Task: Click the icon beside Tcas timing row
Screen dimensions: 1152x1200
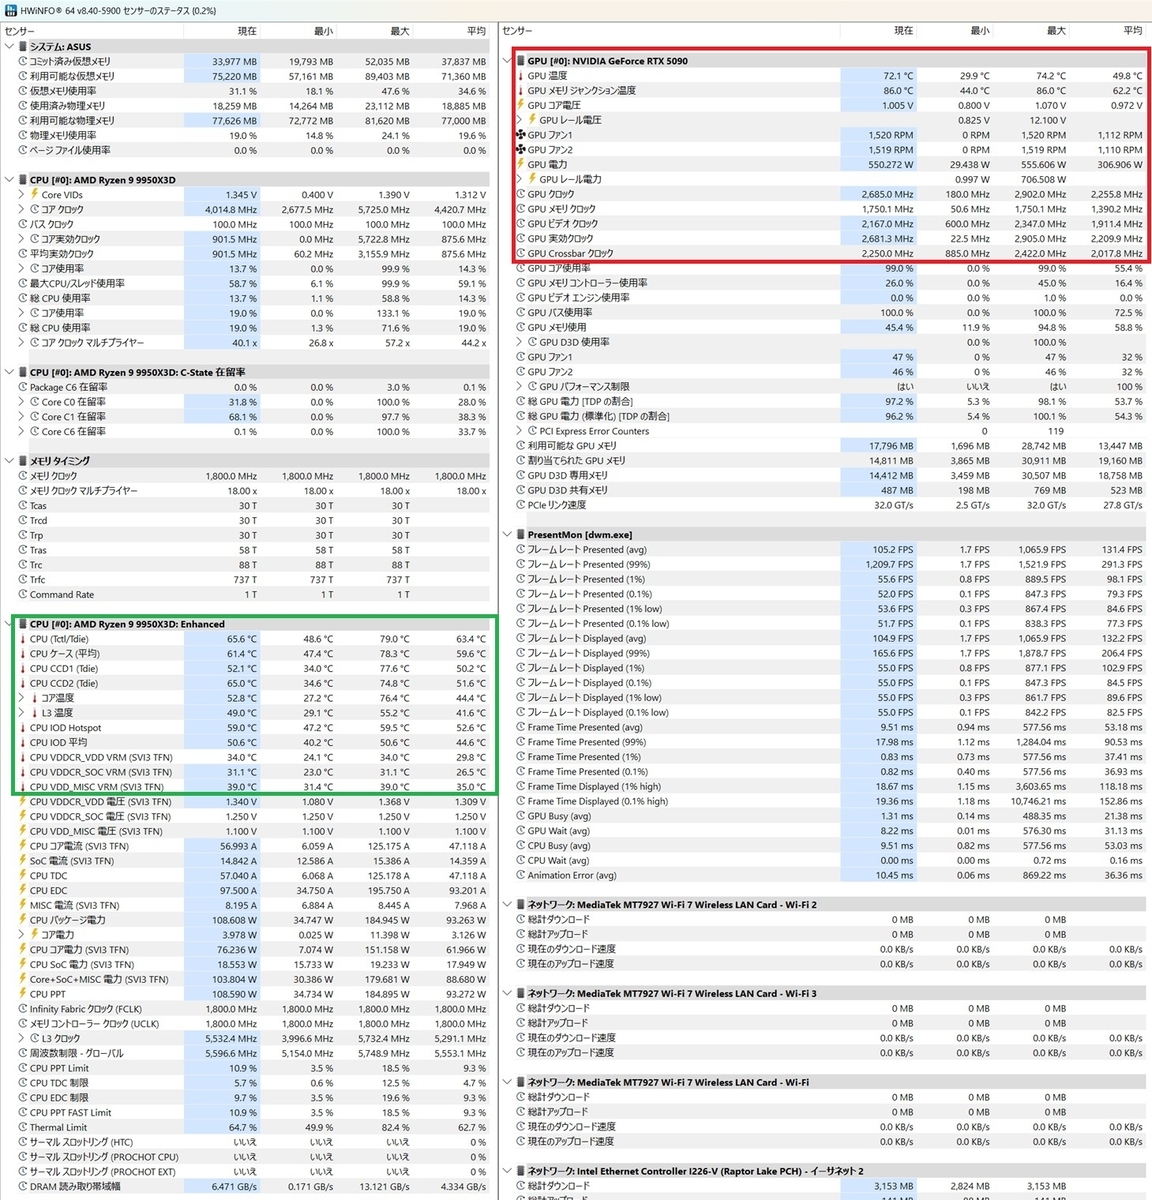Action: pos(23,505)
